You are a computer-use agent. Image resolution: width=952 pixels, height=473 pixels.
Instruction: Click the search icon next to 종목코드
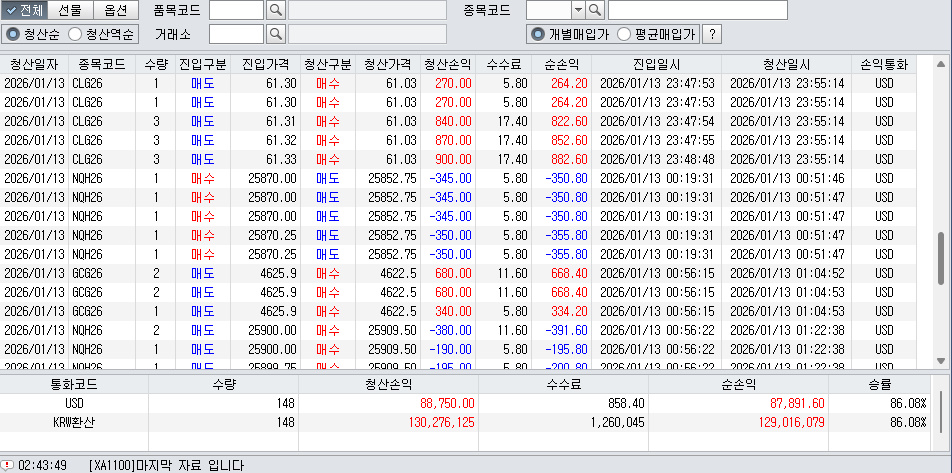pos(595,11)
